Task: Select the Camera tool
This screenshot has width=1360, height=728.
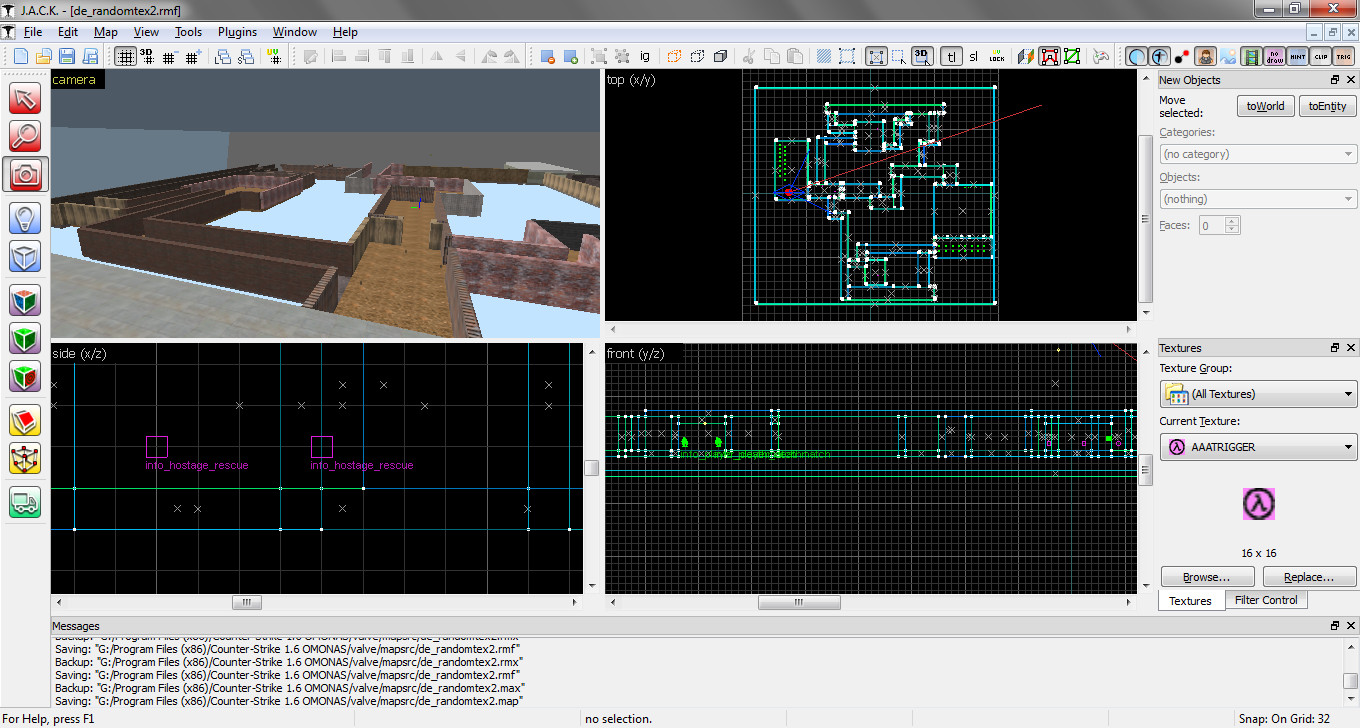Action: 25,176
